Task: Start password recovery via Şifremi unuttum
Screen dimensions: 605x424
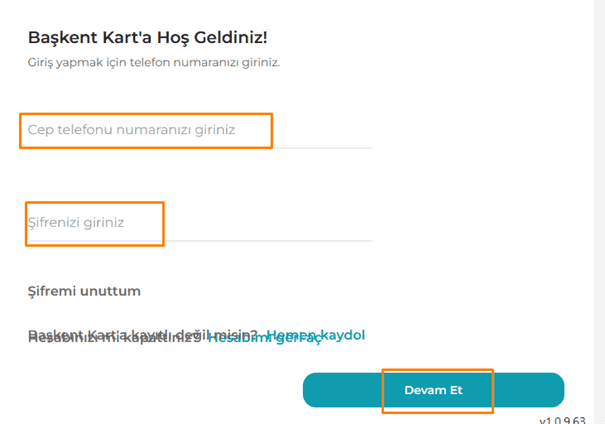Action: 84,291
